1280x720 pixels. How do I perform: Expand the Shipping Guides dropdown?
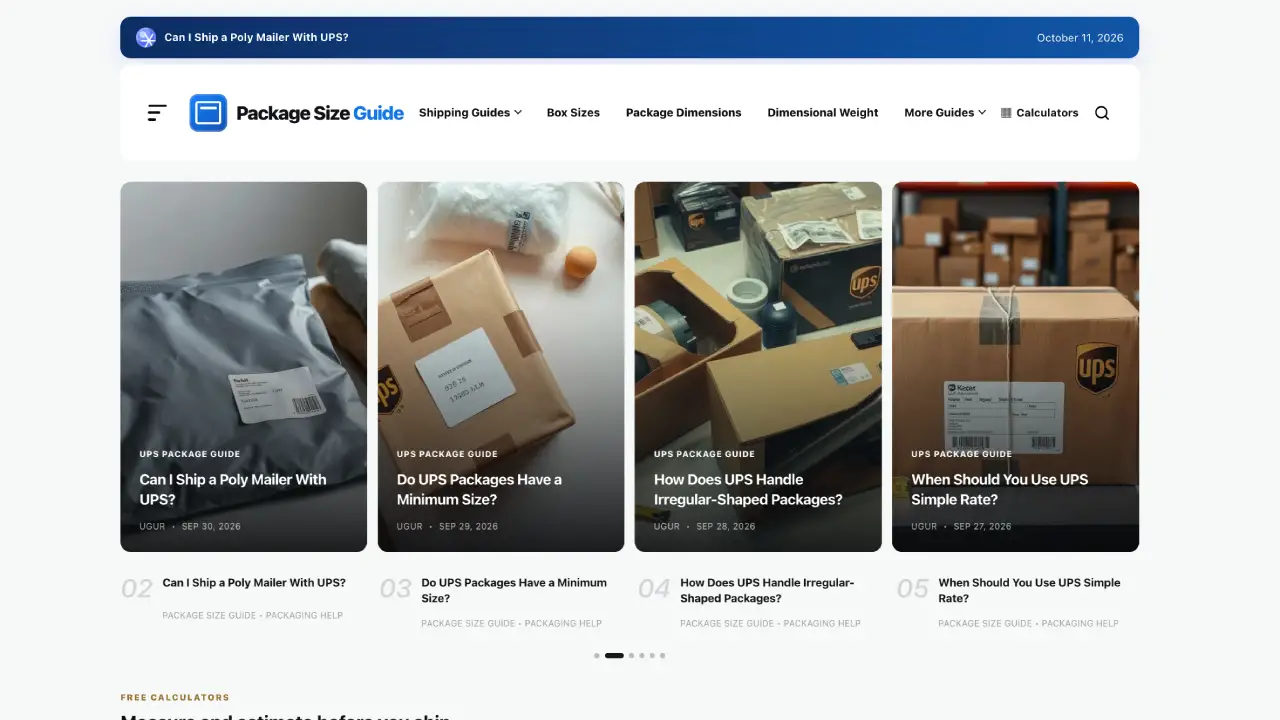[470, 113]
